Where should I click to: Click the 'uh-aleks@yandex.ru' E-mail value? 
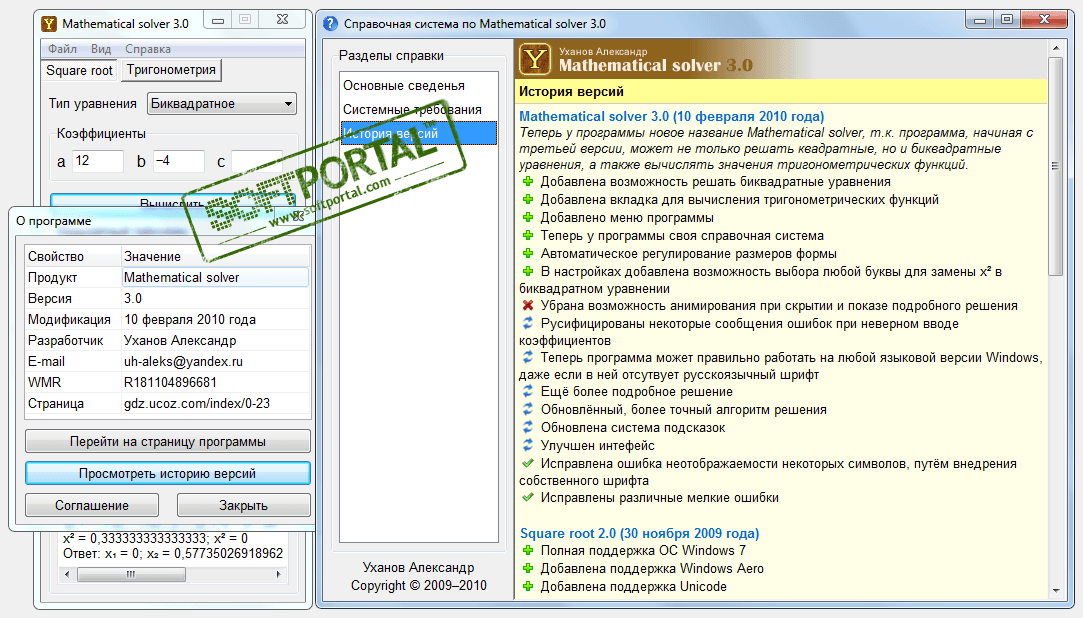[x=183, y=361]
